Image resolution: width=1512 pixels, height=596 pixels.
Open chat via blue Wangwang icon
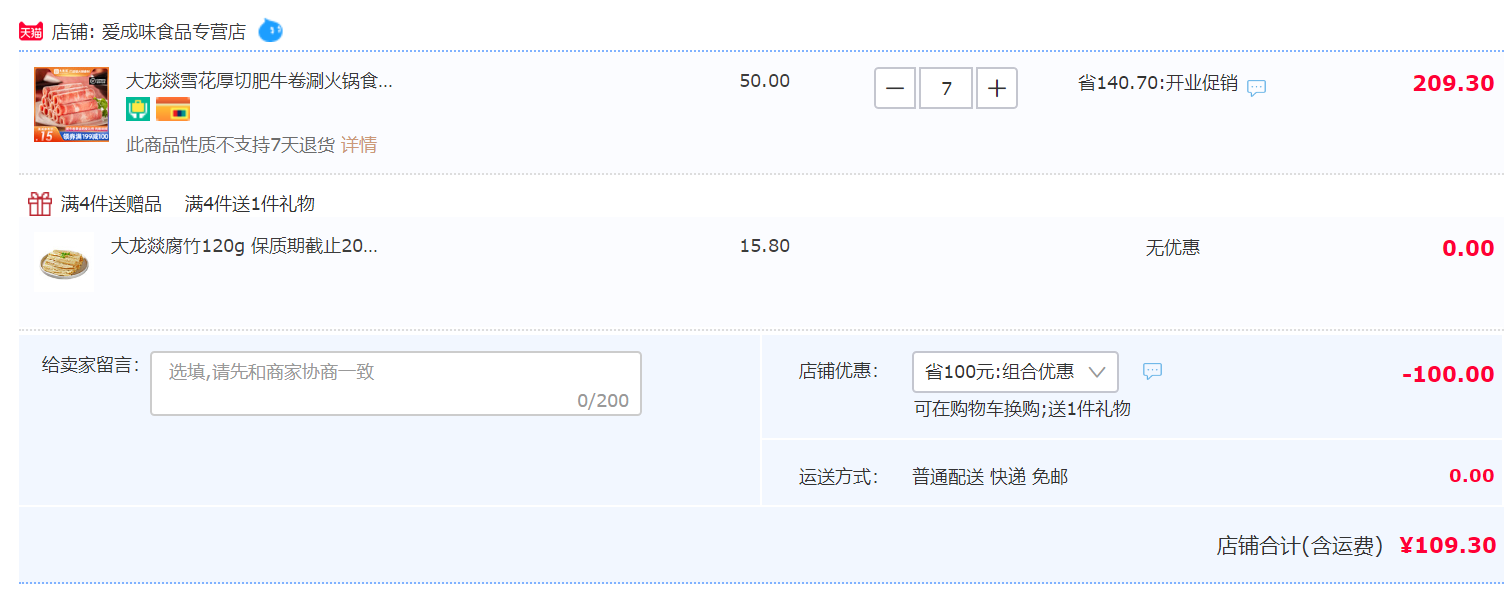point(270,31)
